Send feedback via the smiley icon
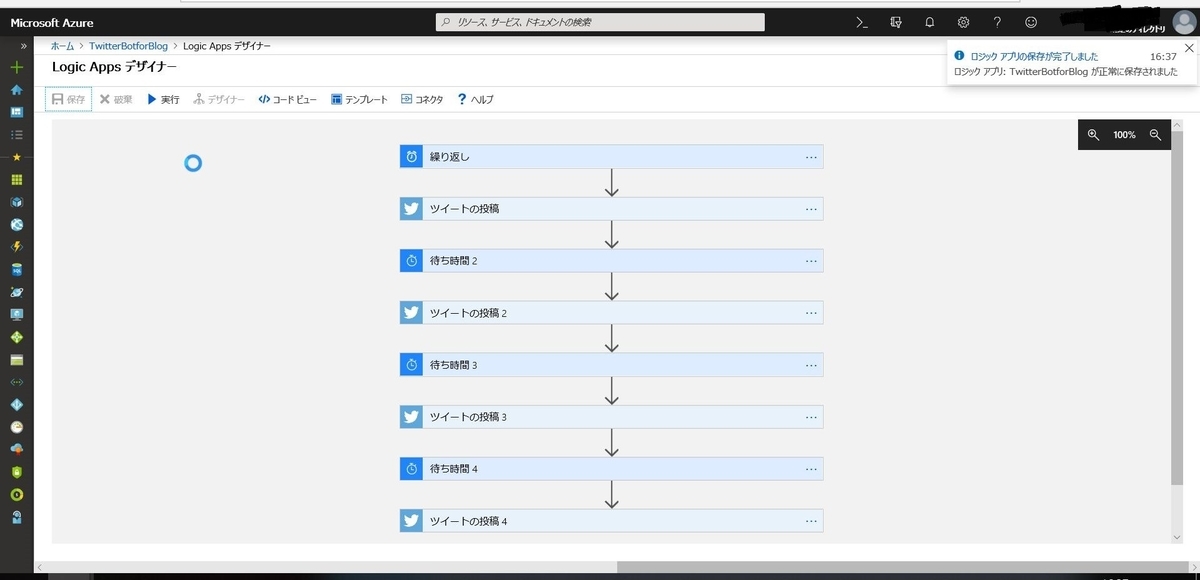 (1031, 22)
